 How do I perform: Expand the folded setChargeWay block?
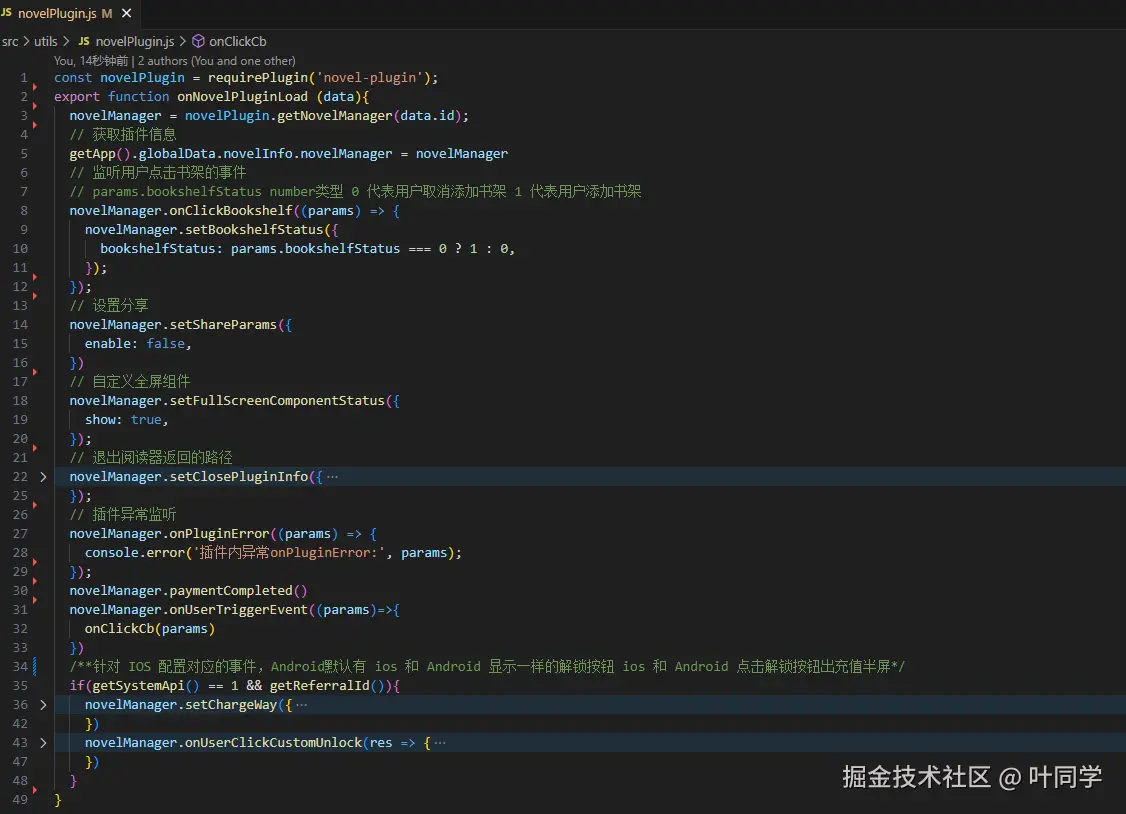(x=43, y=705)
